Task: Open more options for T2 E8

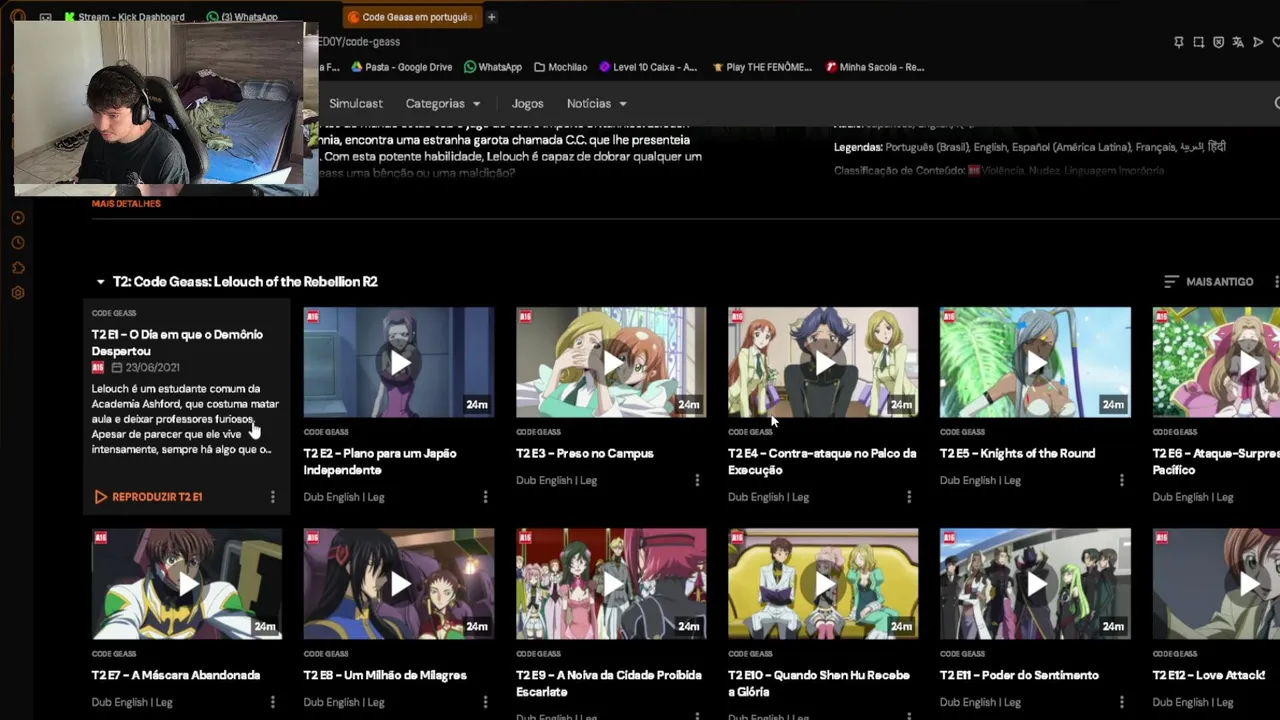Action: tap(485, 703)
